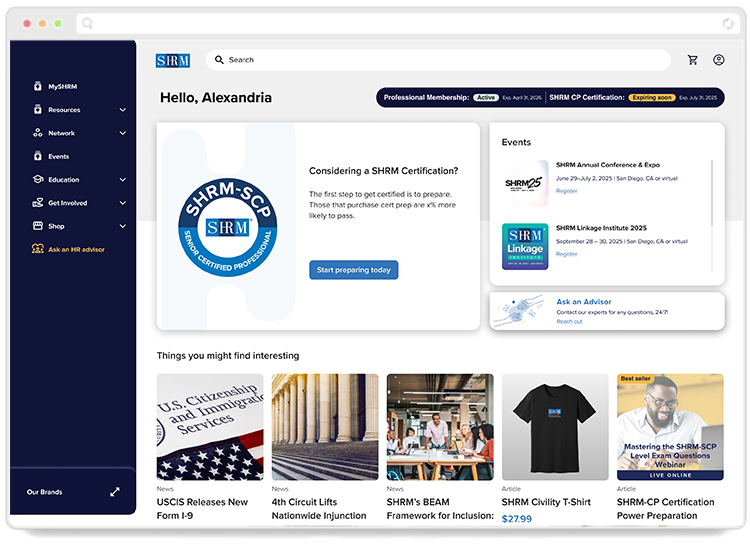
Task: Click the $27.99 price
Action: coord(517,518)
